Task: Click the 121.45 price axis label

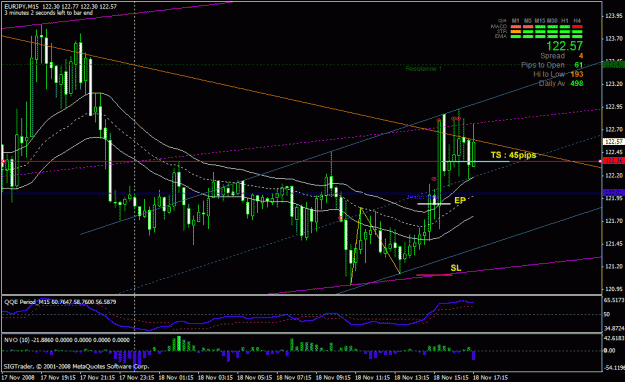Action: [614, 244]
